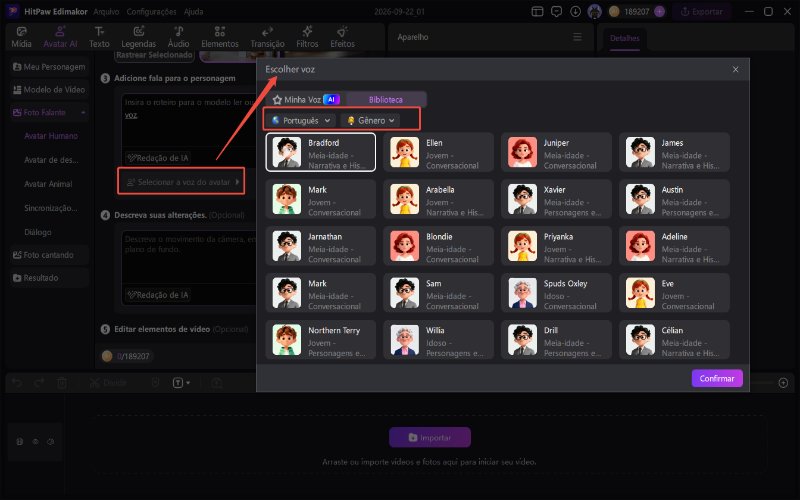Choose the Juniper voice

click(x=556, y=152)
